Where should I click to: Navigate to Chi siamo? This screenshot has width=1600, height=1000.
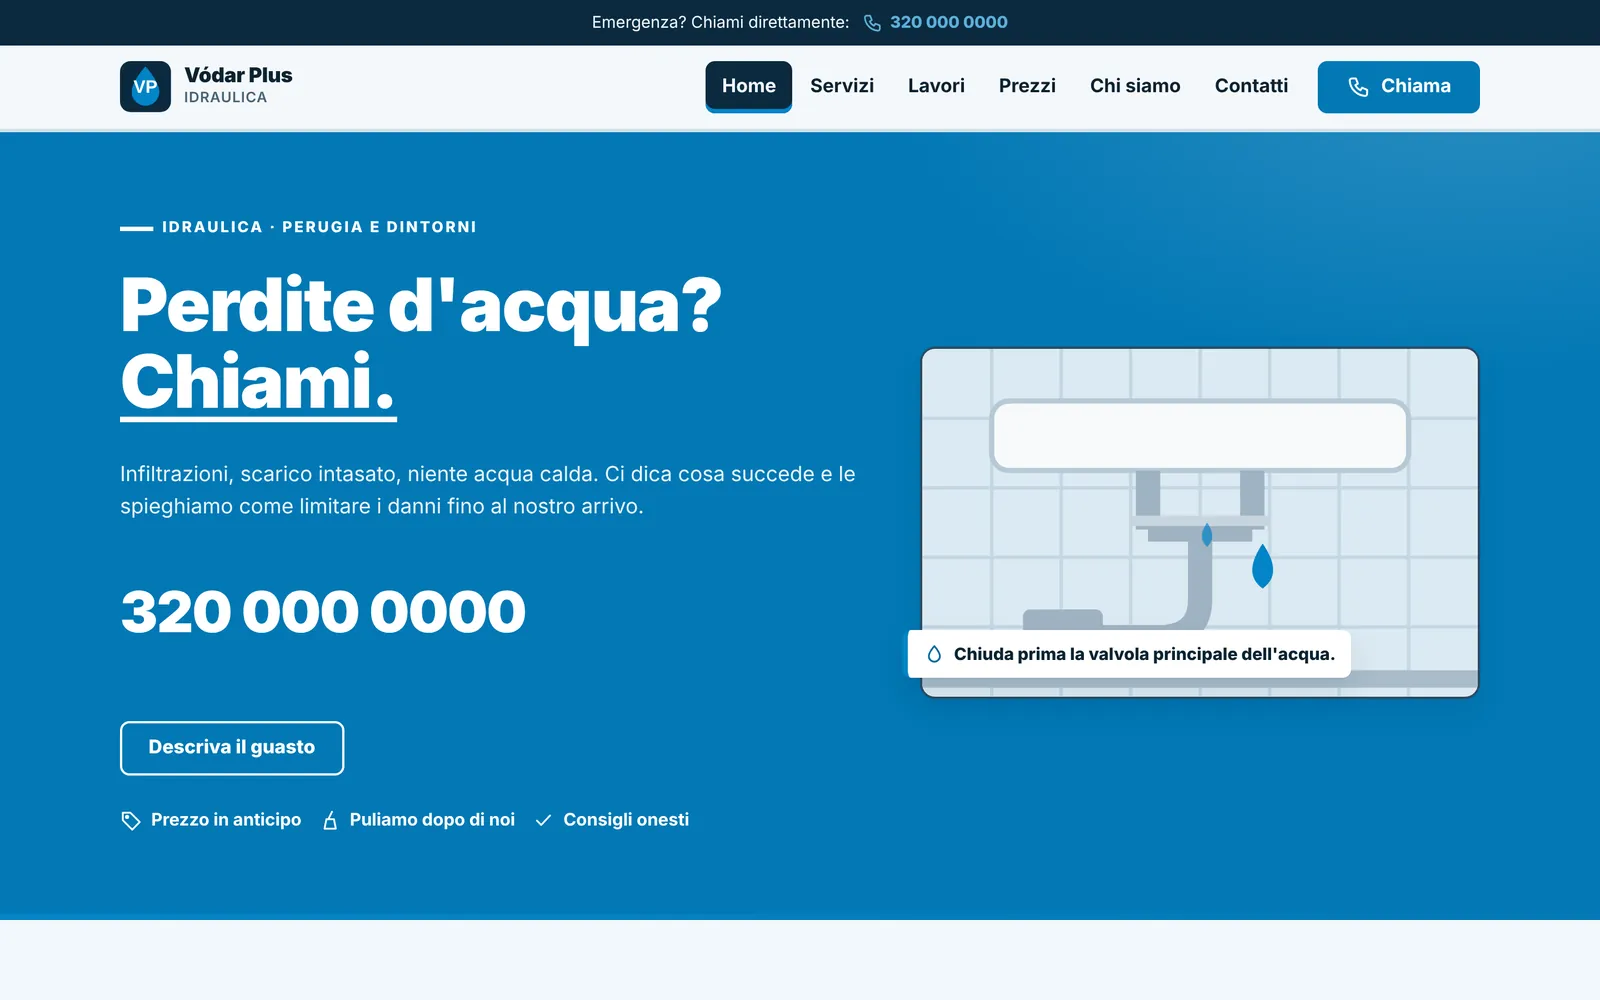click(1135, 86)
